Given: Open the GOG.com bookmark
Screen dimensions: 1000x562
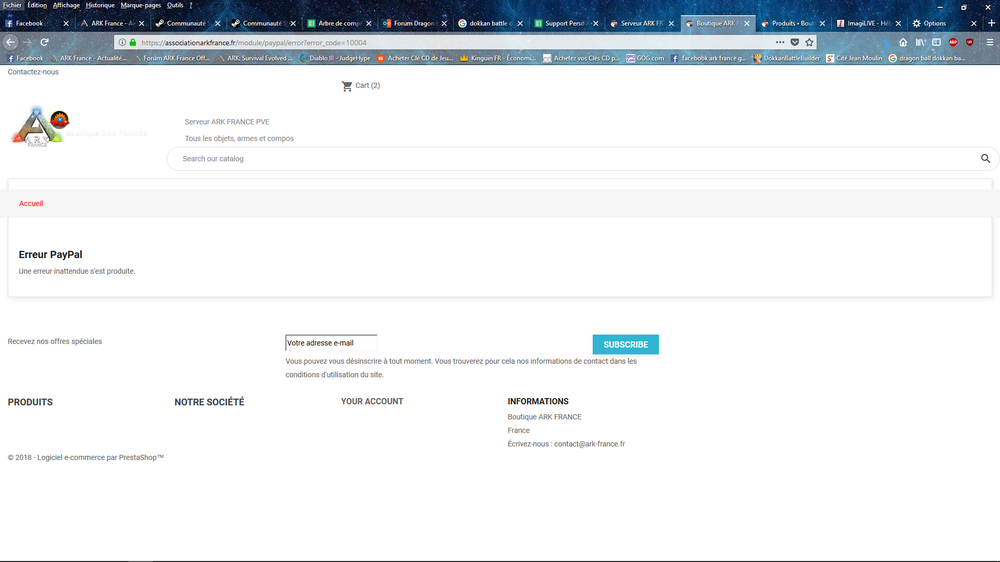Looking at the screenshot, I should (645, 58).
